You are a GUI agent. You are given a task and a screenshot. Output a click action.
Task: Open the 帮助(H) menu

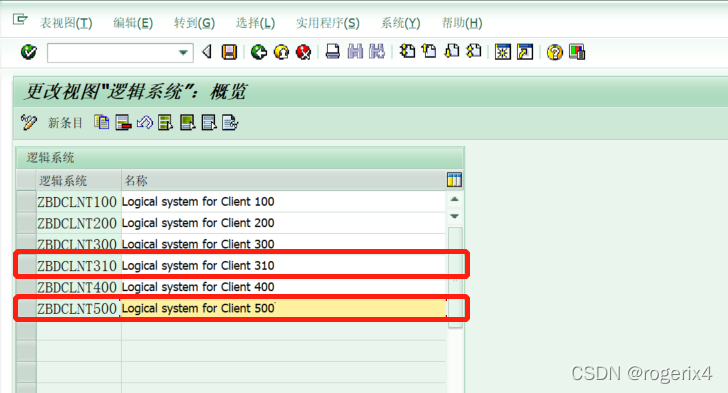click(462, 23)
